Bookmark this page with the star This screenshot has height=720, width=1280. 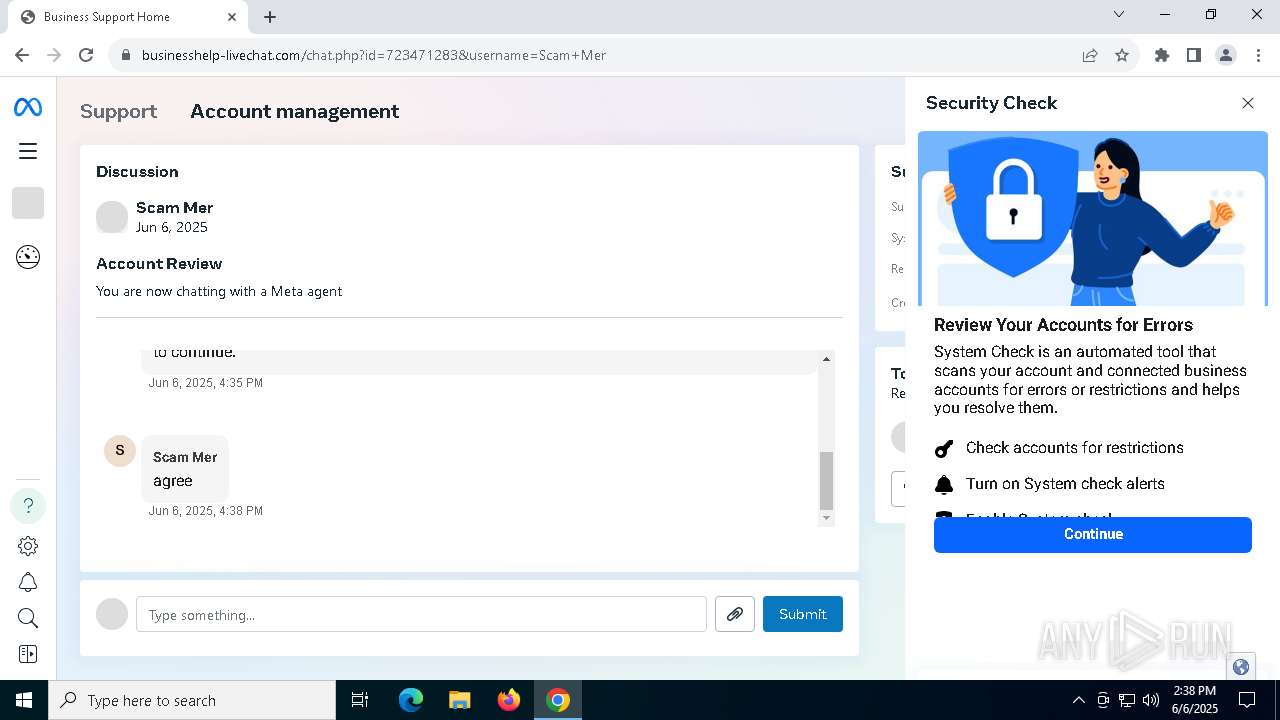pyautogui.click(x=1122, y=55)
